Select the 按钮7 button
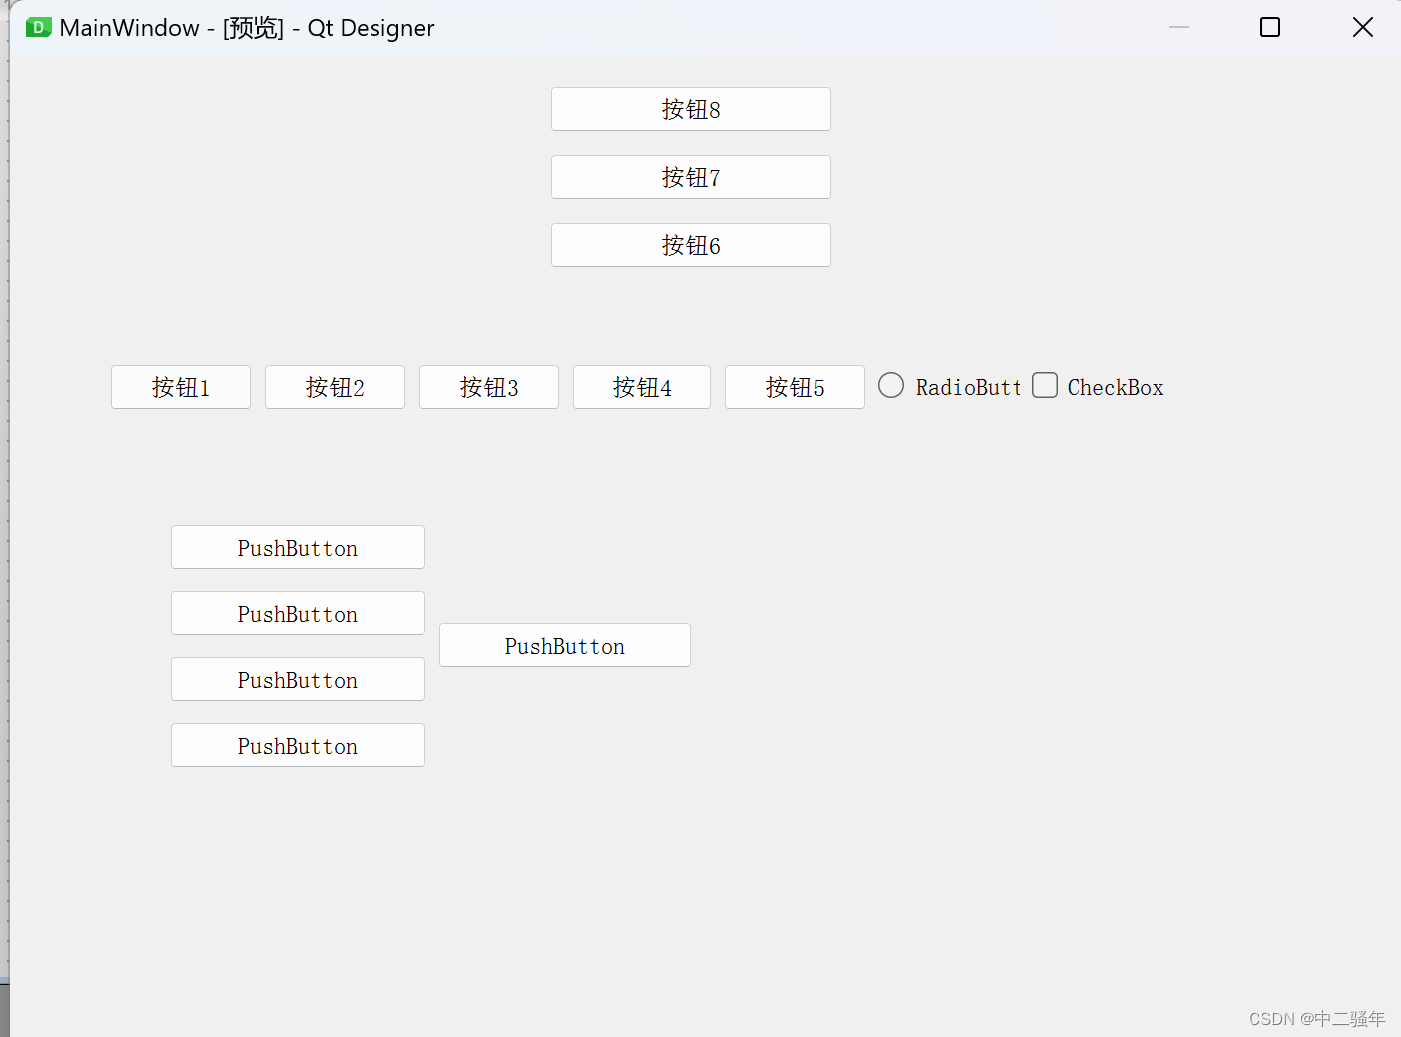The image size is (1401, 1037). coord(691,177)
